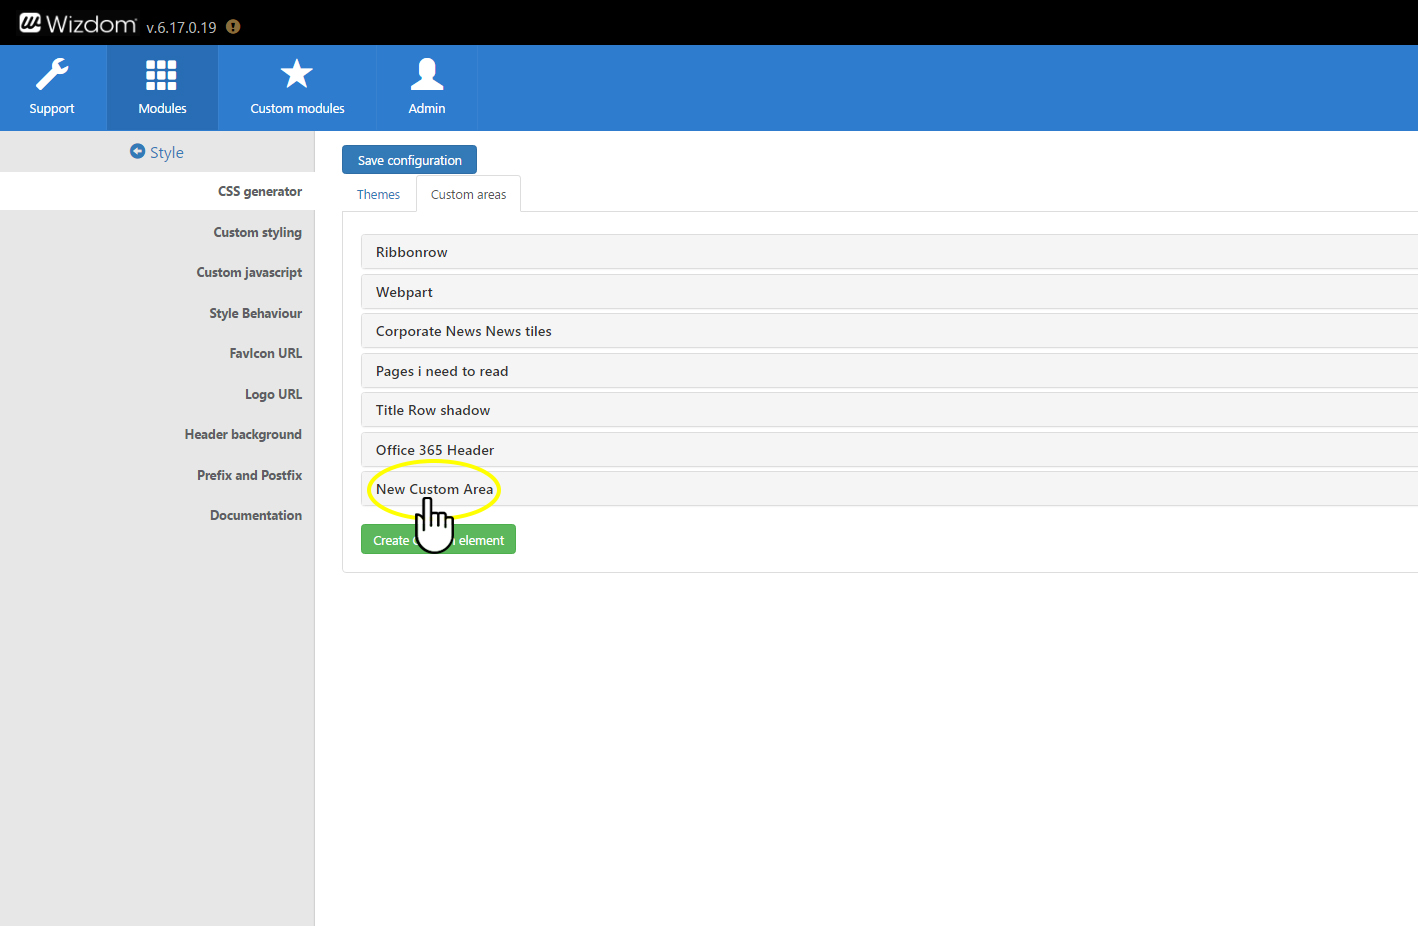Image resolution: width=1418 pixels, height=926 pixels.
Task: Open the Documentation sidebar link
Action: (x=255, y=515)
